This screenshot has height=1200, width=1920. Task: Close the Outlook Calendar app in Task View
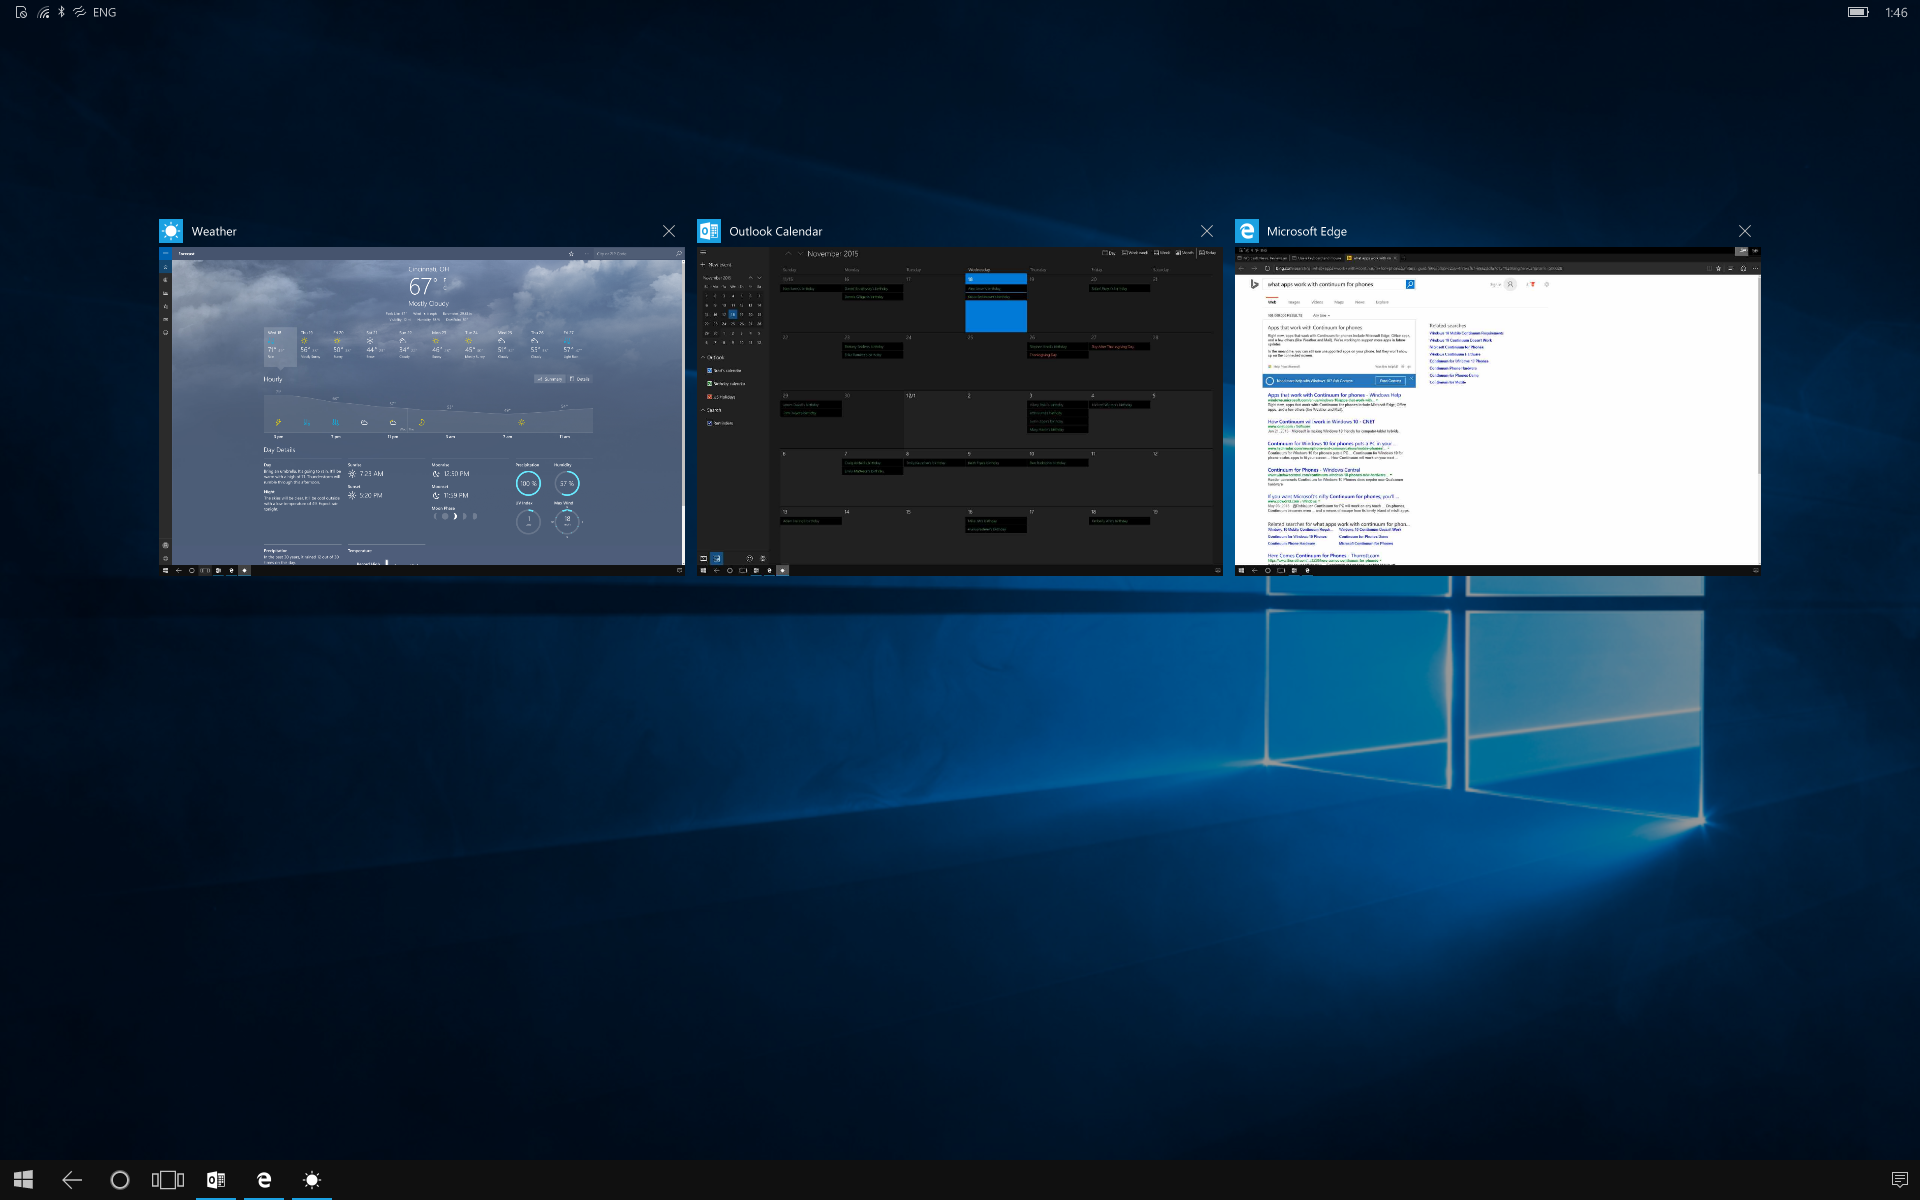tap(1207, 231)
